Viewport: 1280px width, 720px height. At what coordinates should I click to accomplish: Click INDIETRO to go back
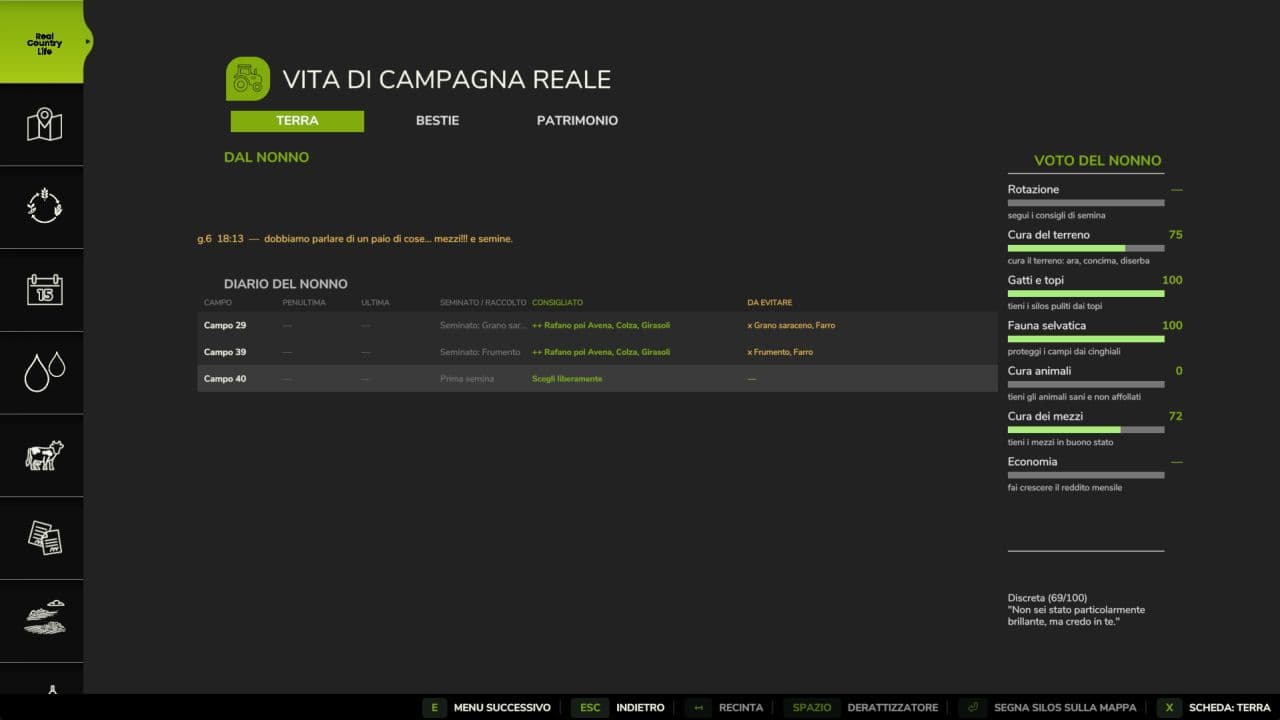coord(640,708)
